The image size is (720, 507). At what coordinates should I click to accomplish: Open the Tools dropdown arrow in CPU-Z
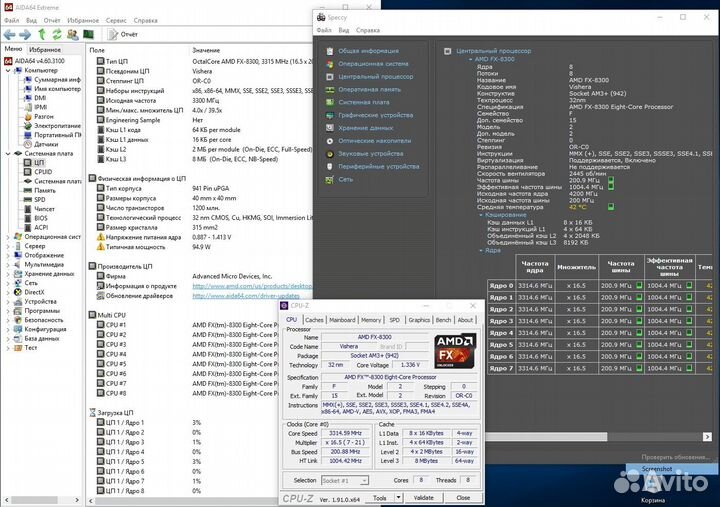[399, 497]
